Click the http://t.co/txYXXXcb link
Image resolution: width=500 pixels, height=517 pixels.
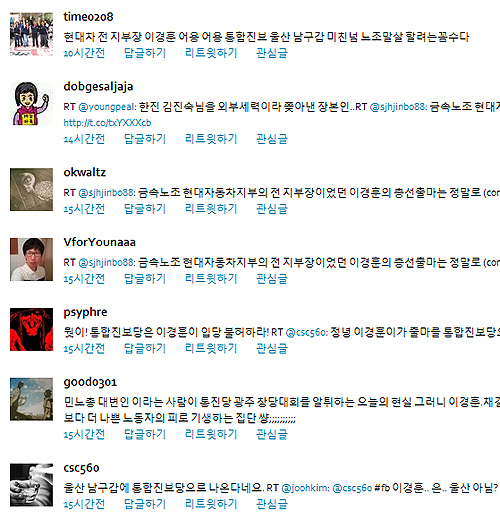pyautogui.click(x=107, y=123)
